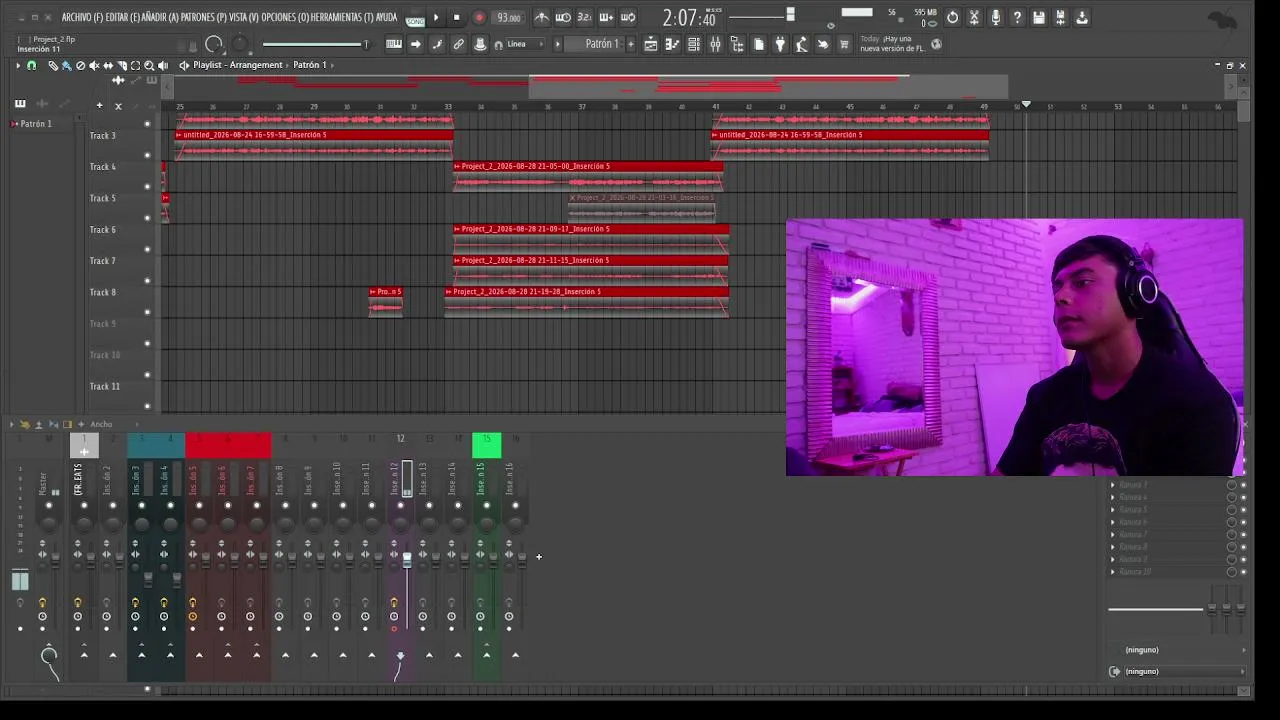The image size is (1280, 720).
Task: Click the fader of mixer insert 12
Action: pyautogui.click(x=407, y=560)
